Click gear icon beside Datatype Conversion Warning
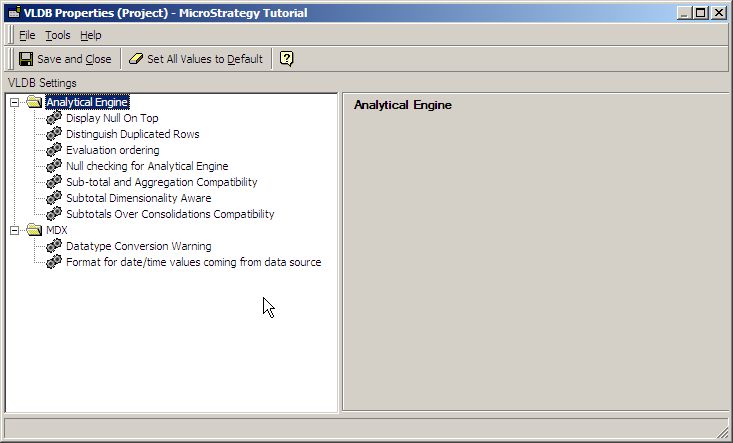The height and width of the screenshot is (443, 733). 54,246
